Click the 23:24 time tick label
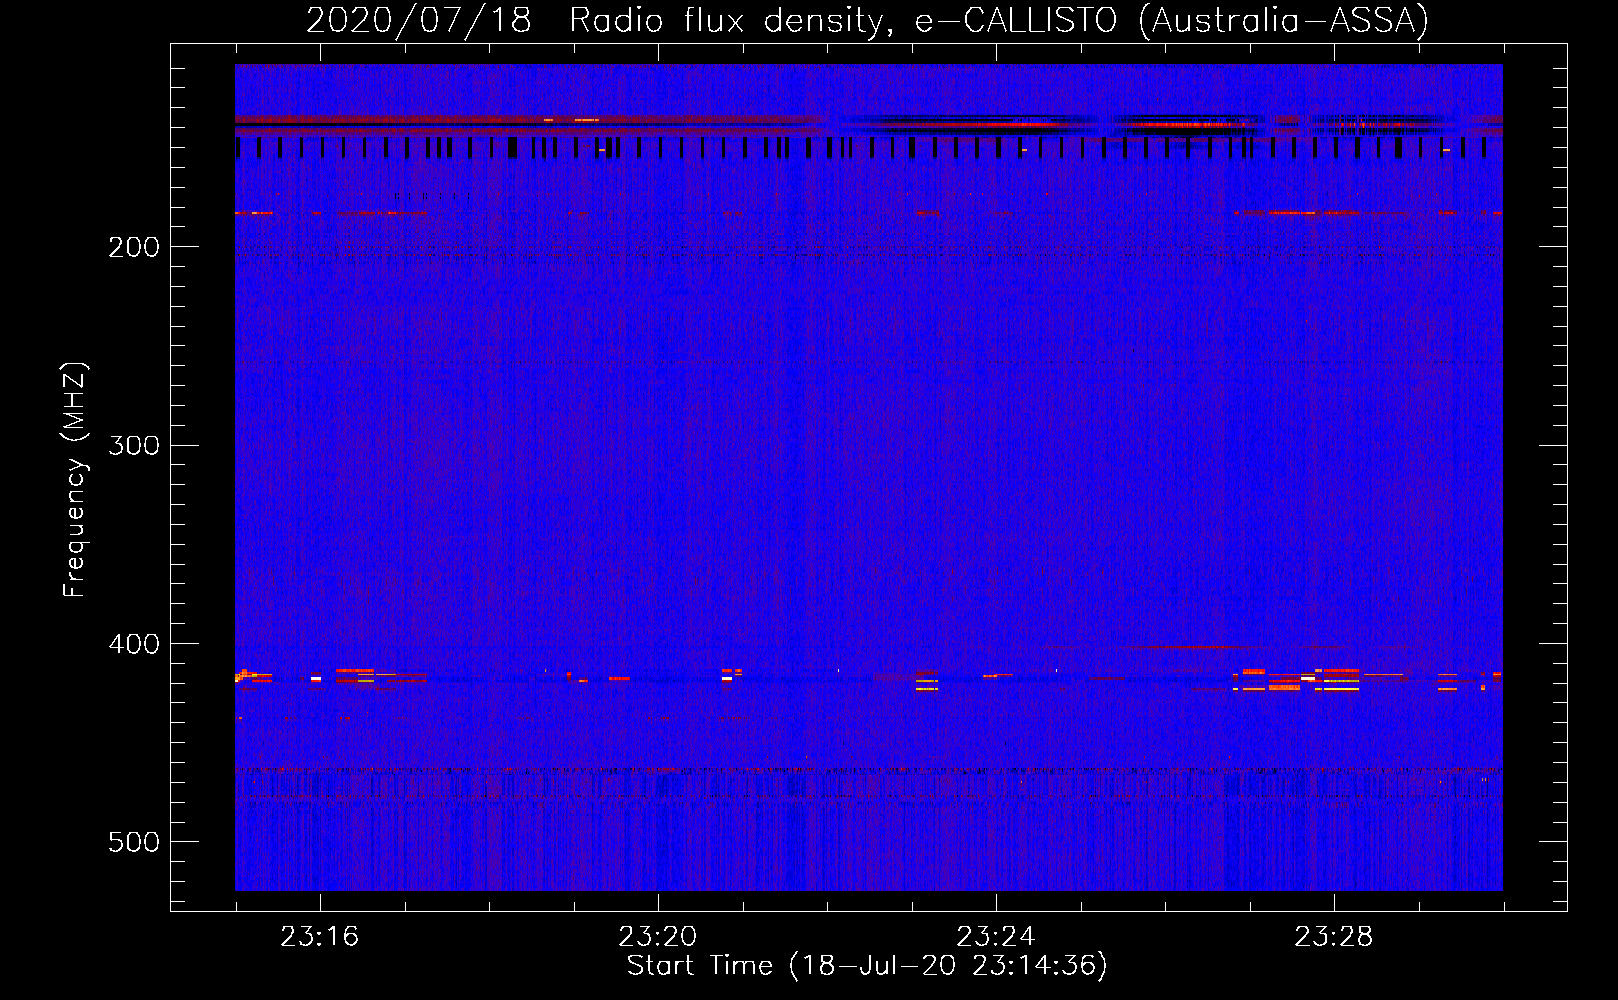Viewport: 1618px width, 1000px height. tap(995, 937)
